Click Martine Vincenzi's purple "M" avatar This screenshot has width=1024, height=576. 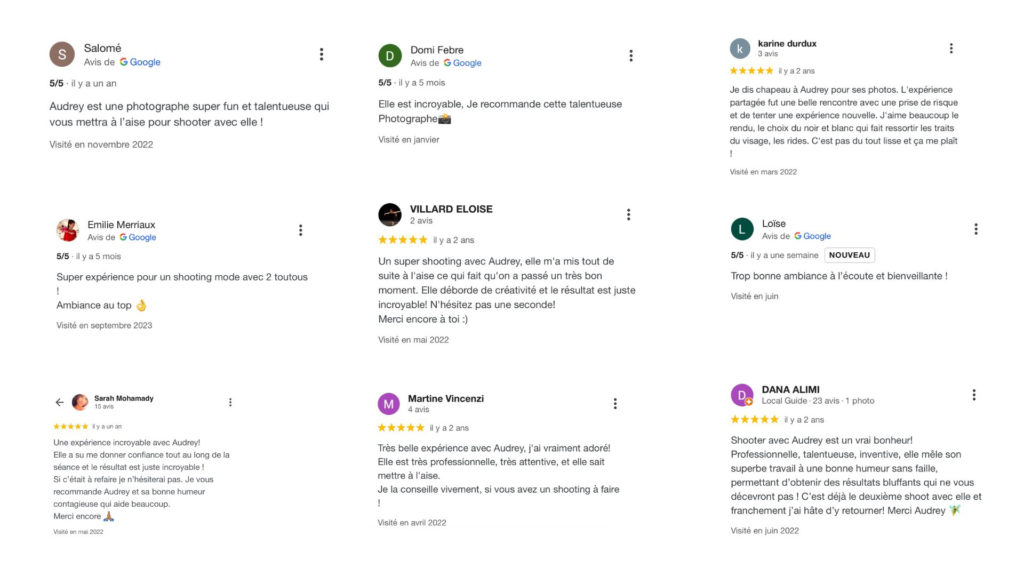[x=389, y=403]
